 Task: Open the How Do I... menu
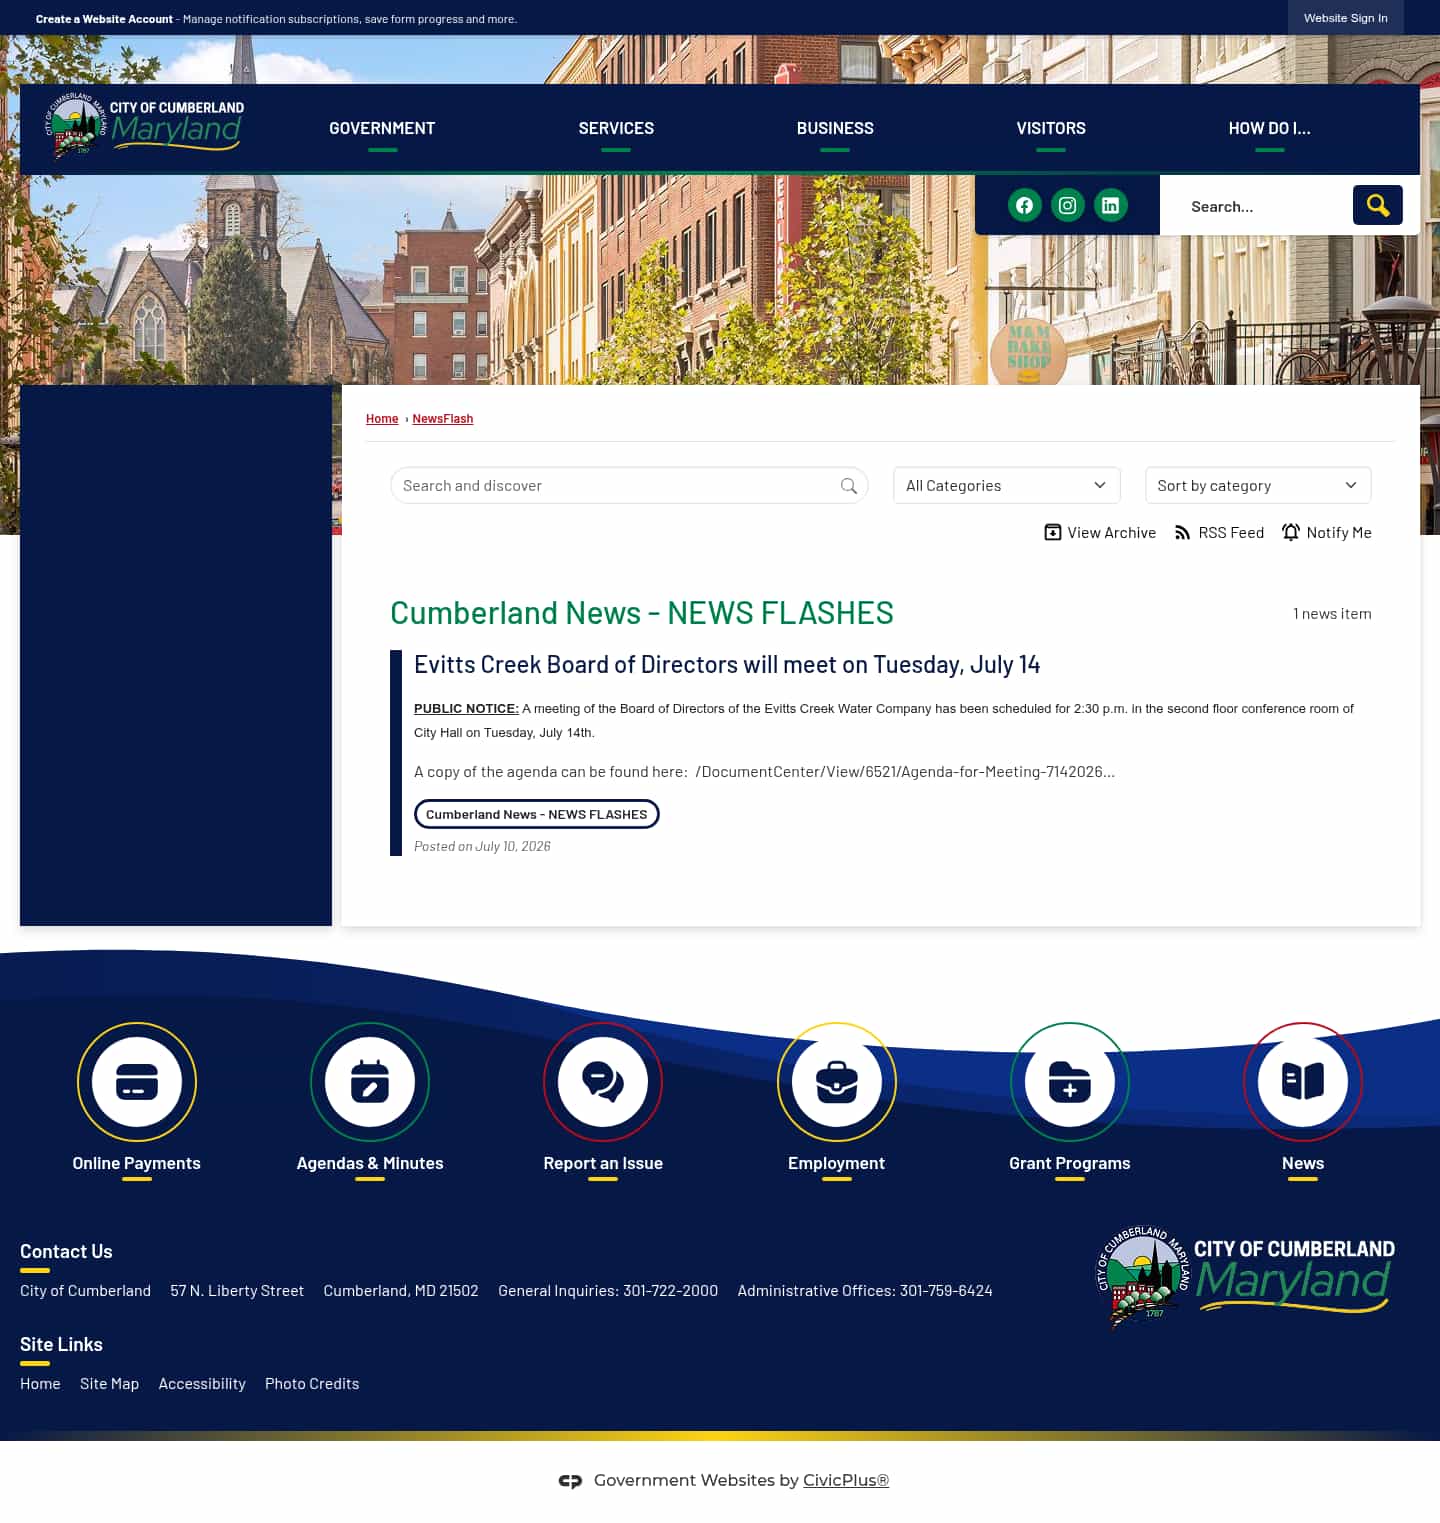pos(1269,128)
